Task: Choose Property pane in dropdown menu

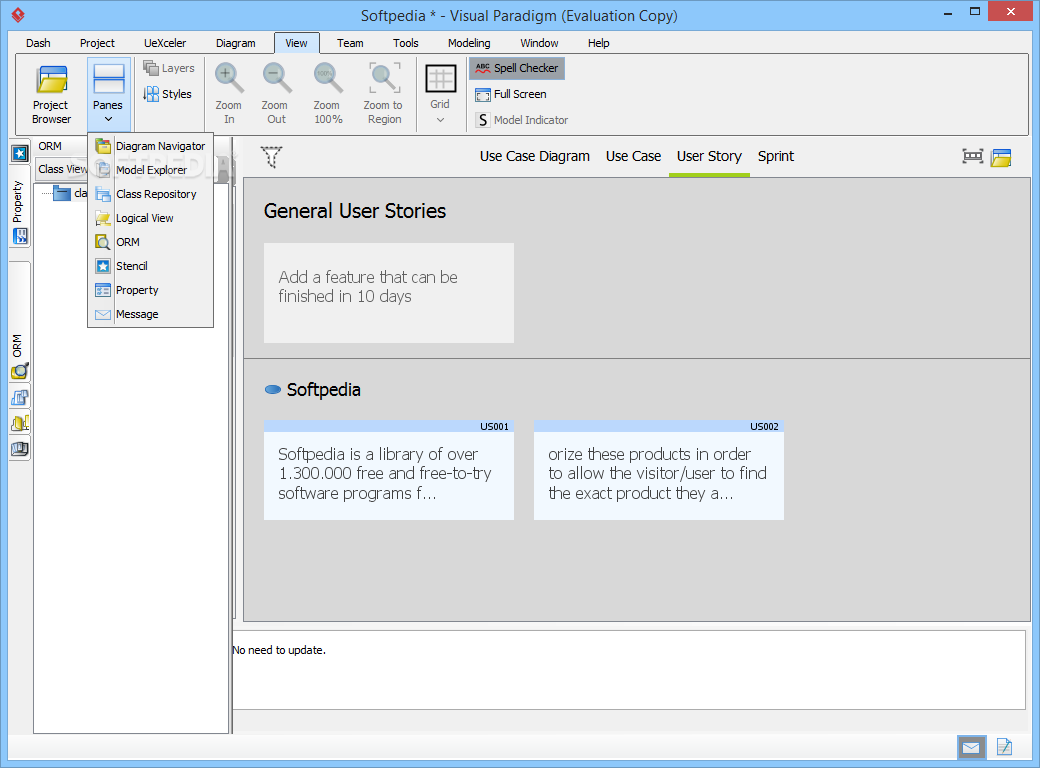Action: pos(151,290)
